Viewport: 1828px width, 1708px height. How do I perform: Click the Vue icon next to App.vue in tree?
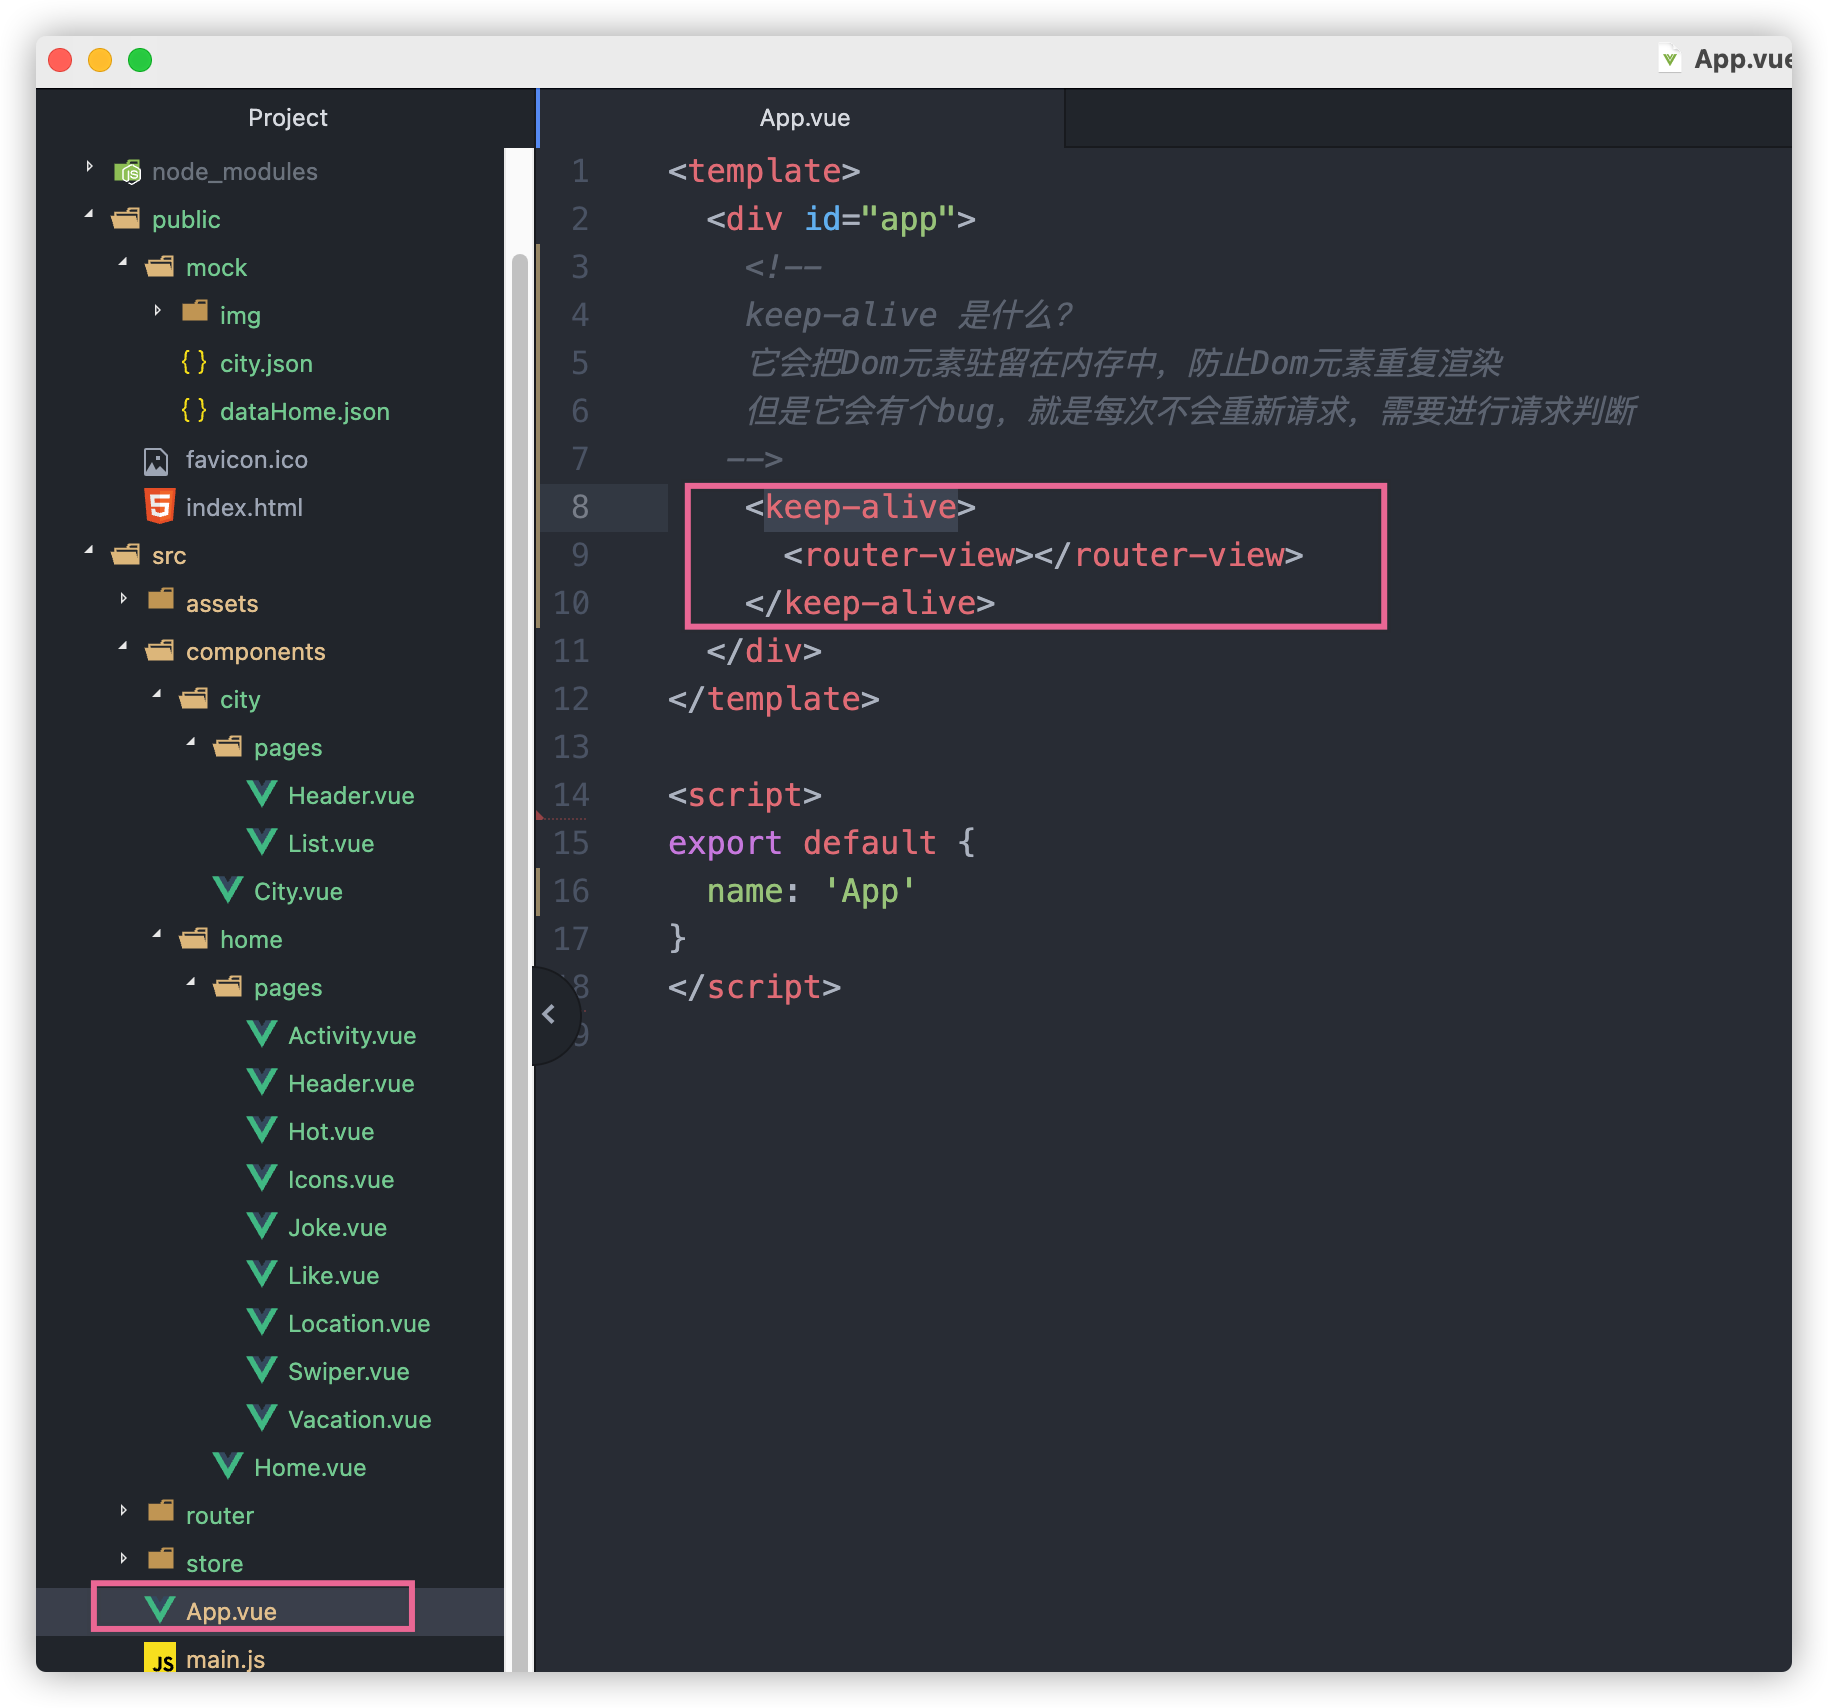[x=160, y=1609]
